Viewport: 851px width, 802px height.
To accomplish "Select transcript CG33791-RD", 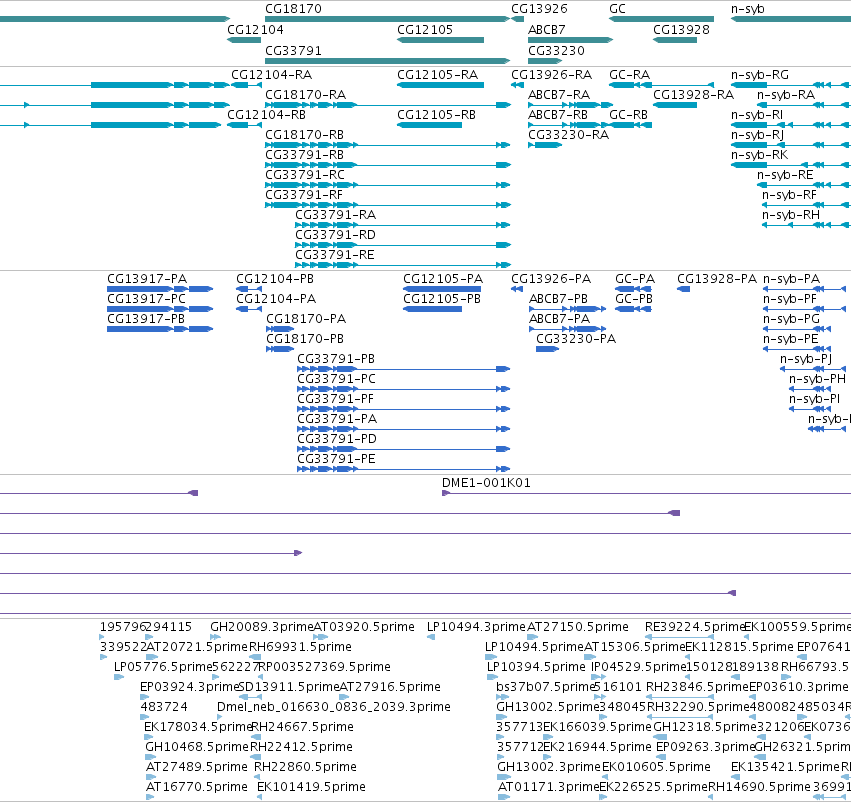I will click(403, 246).
